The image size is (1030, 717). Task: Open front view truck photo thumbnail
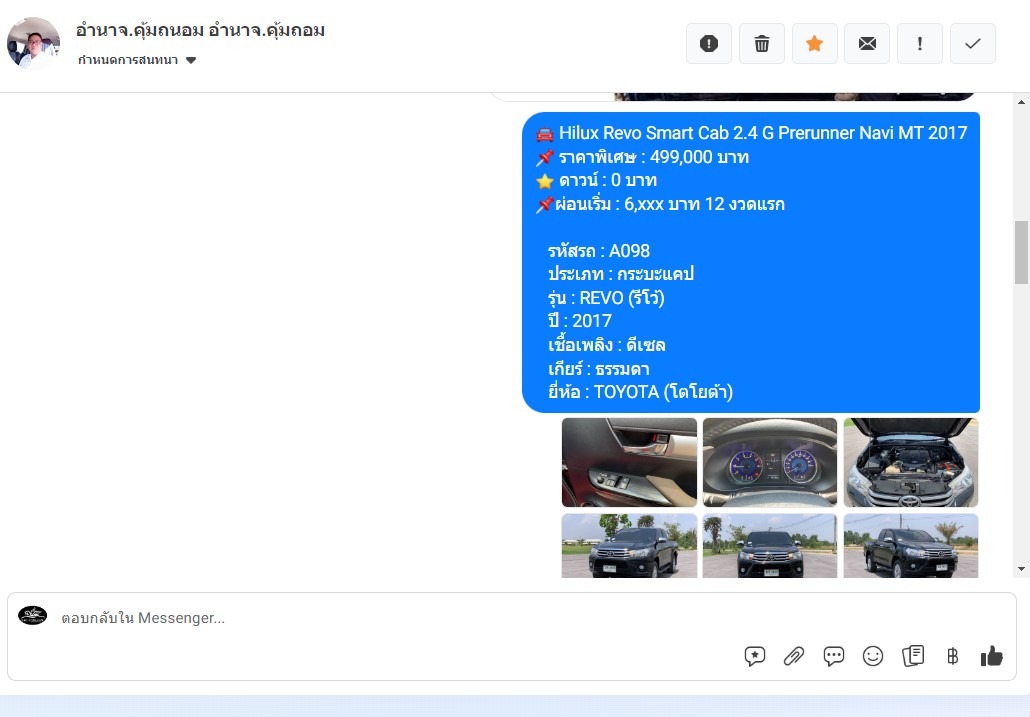tap(770, 546)
